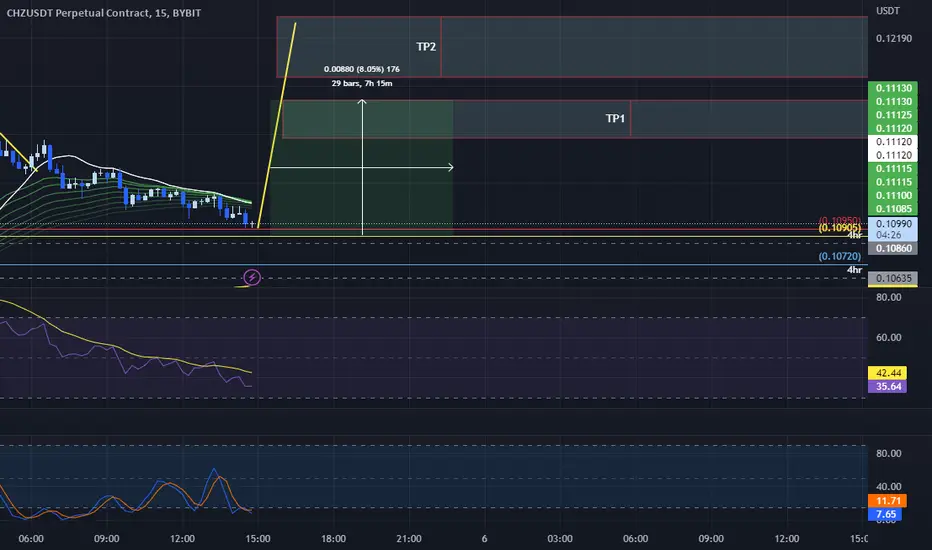This screenshot has width=932, height=550.
Task: Select the blue (0.10720) level label
Action: [839, 256]
